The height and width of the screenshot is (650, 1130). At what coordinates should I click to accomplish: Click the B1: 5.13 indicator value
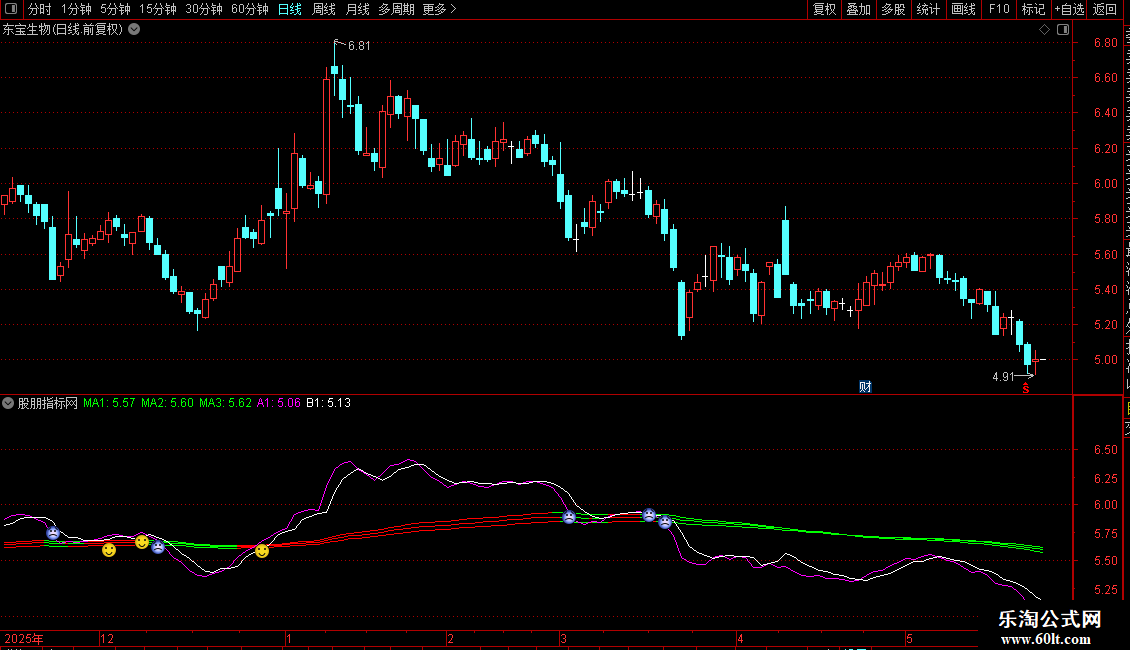[329, 403]
